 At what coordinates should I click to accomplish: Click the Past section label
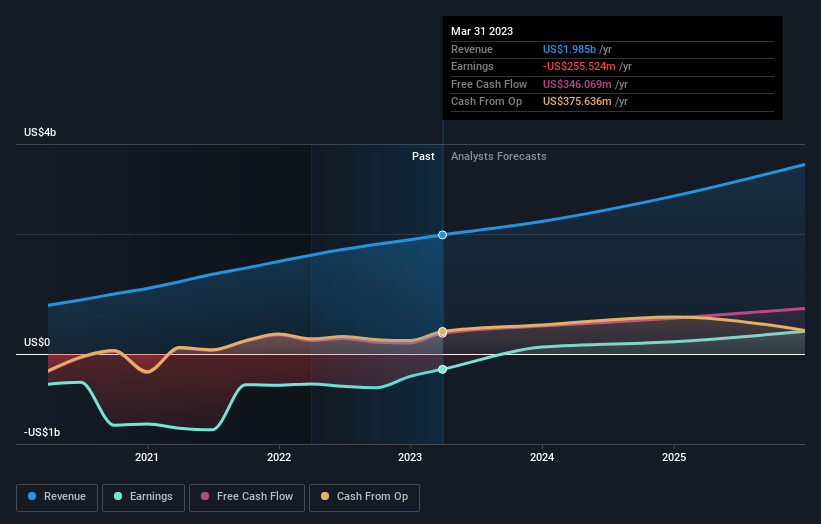[x=423, y=156]
